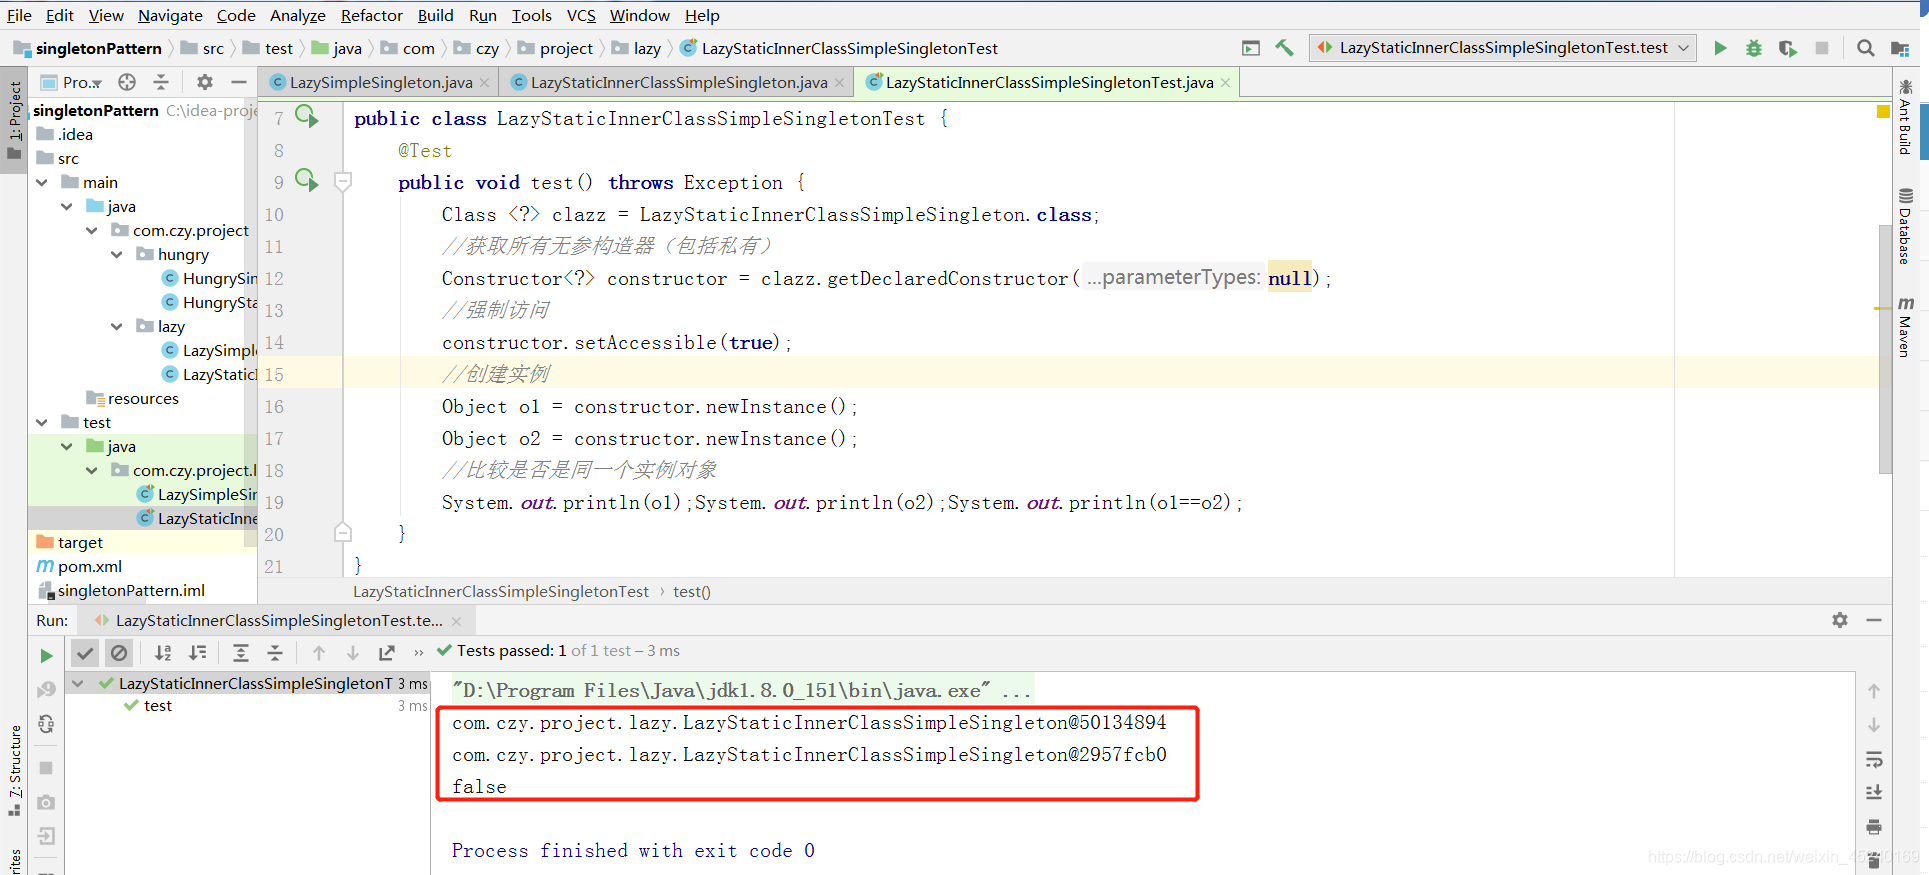The width and height of the screenshot is (1929, 875).
Task: Open Run panel settings gear
Action: (1840, 620)
